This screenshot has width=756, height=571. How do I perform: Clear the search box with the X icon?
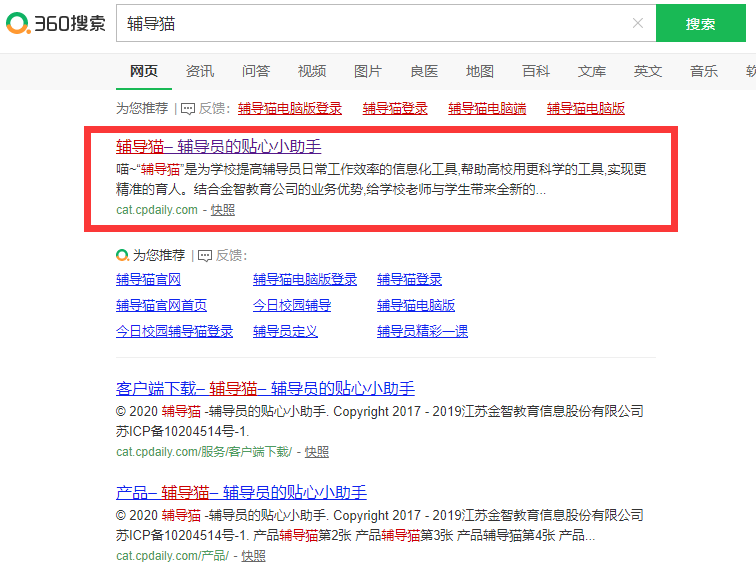pos(637,23)
